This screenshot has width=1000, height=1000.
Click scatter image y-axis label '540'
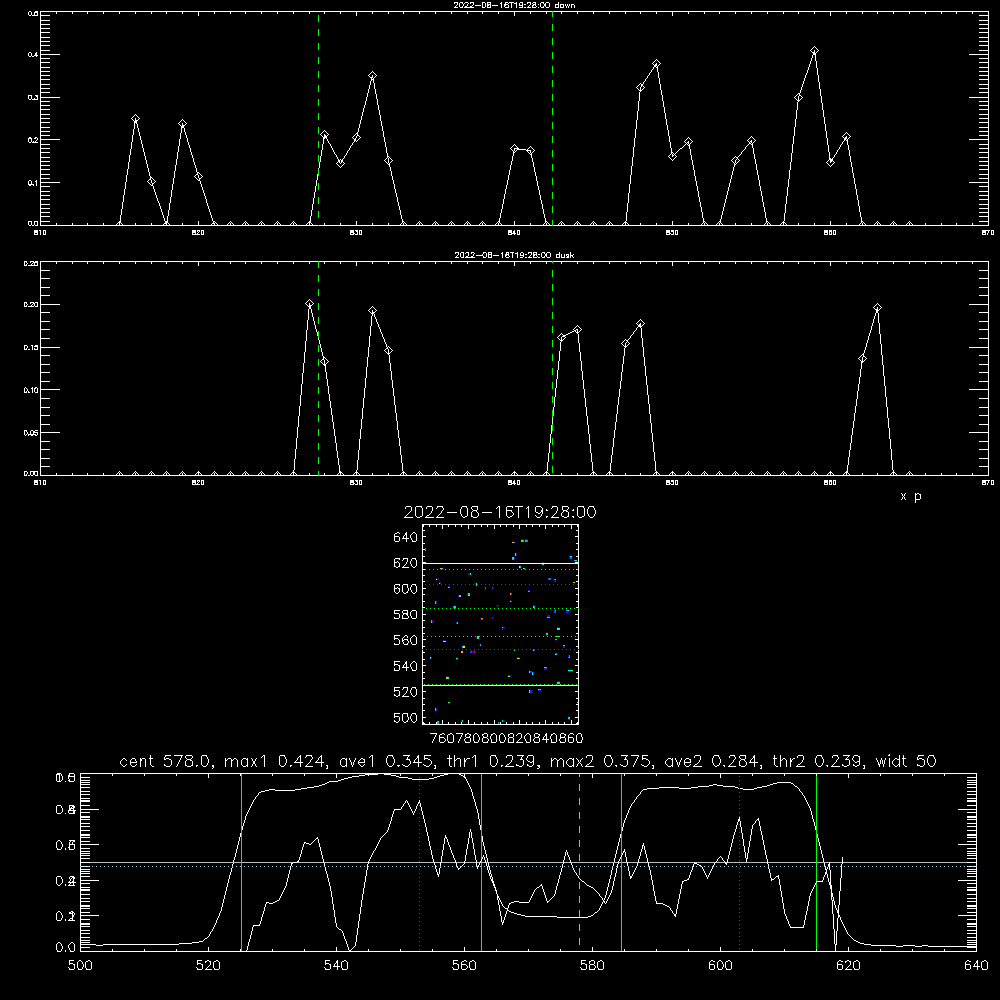tap(406, 666)
